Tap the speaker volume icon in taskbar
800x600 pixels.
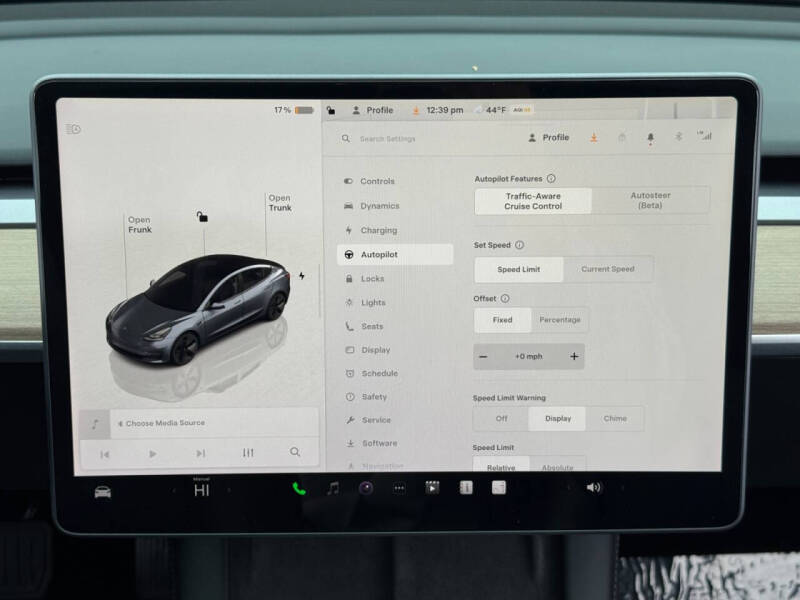click(x=592, y=490)
